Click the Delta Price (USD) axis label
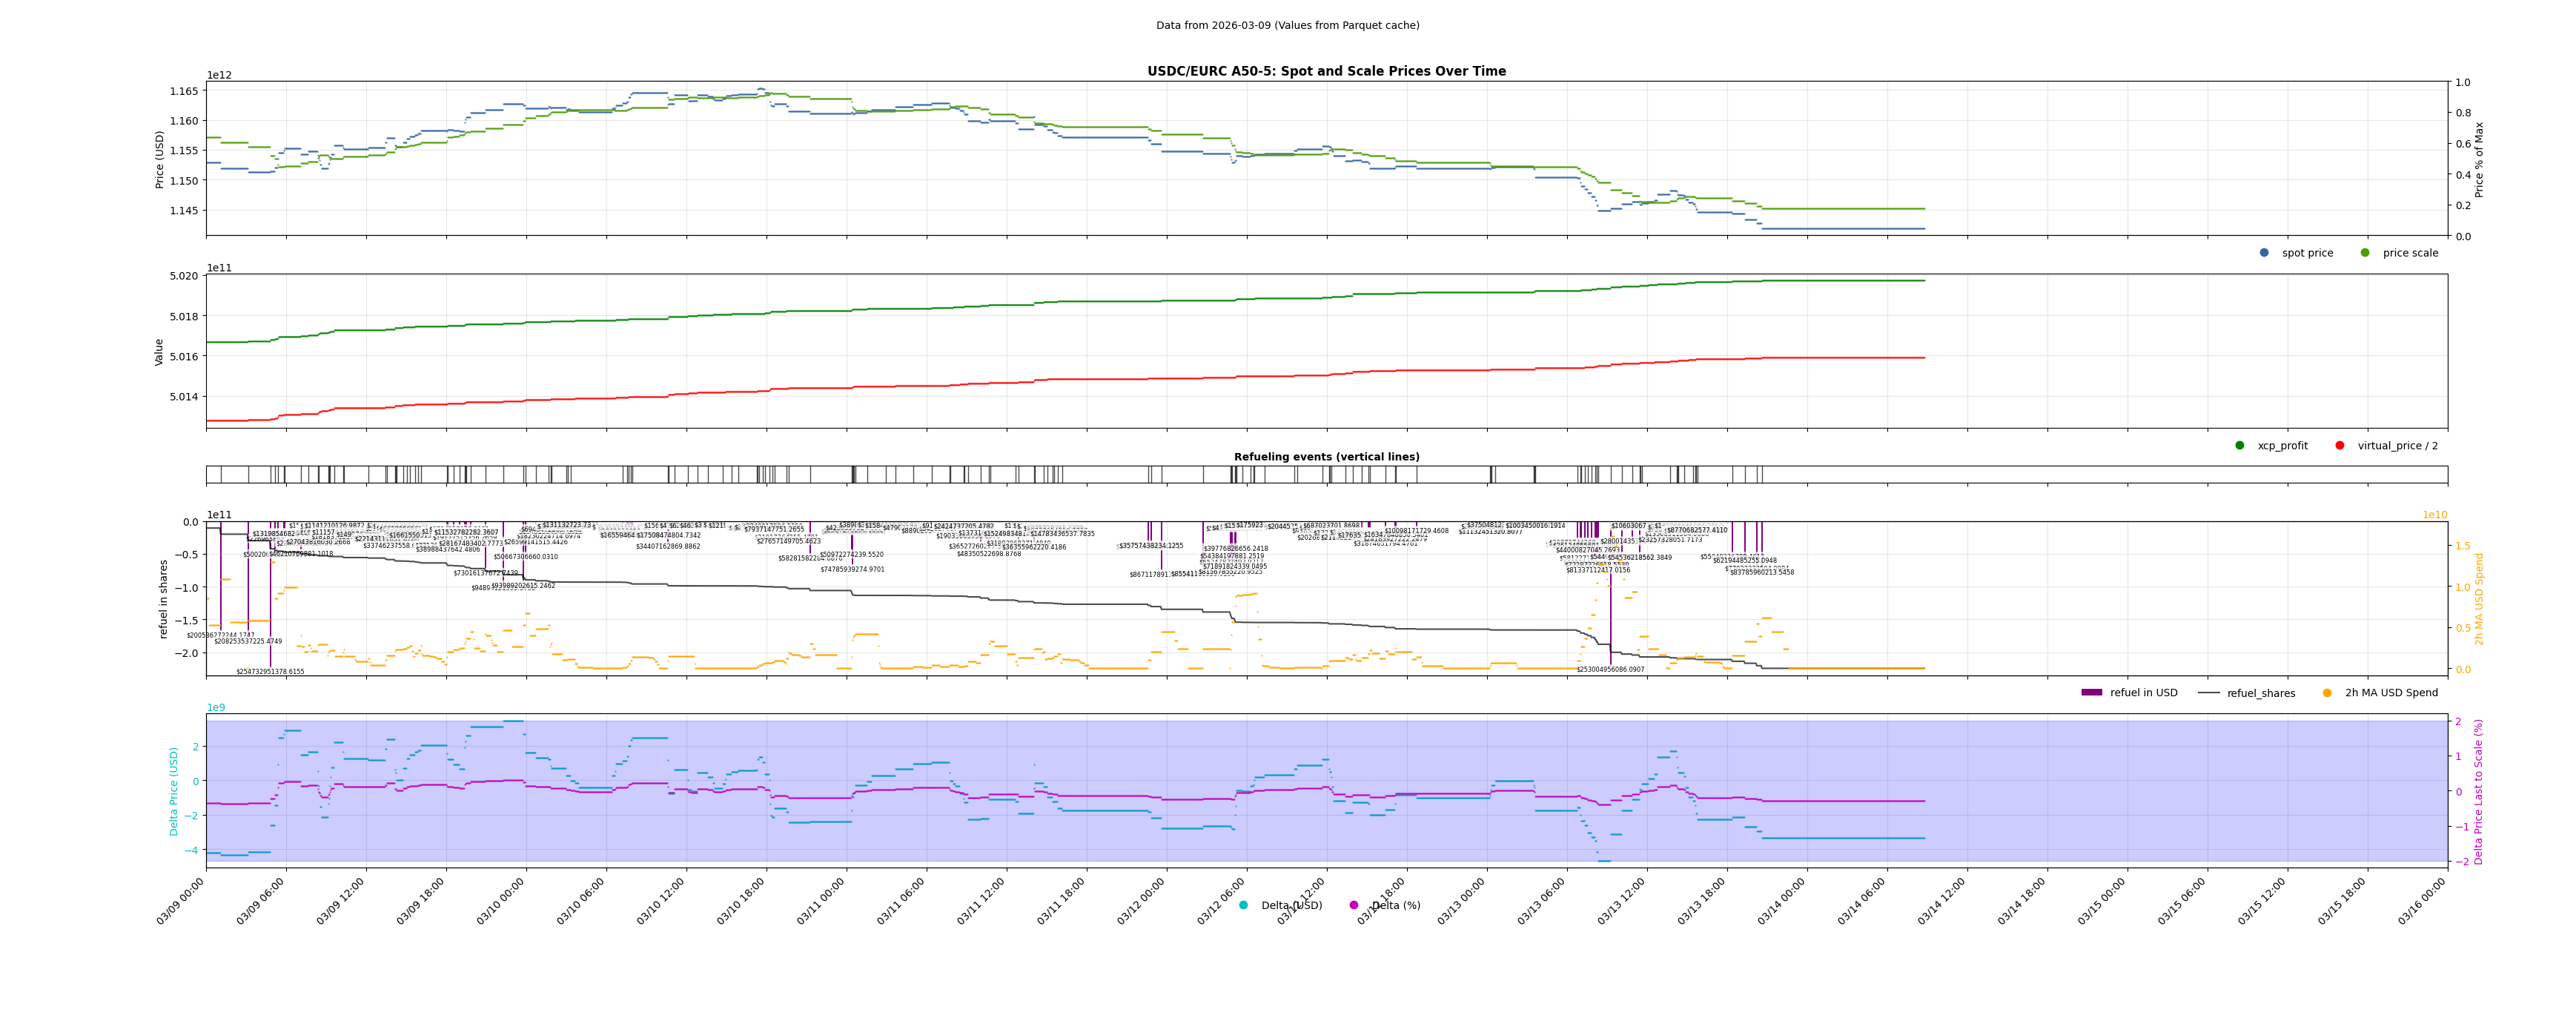Viewport: 2576px width, 1021px height. tap(174, 791)
